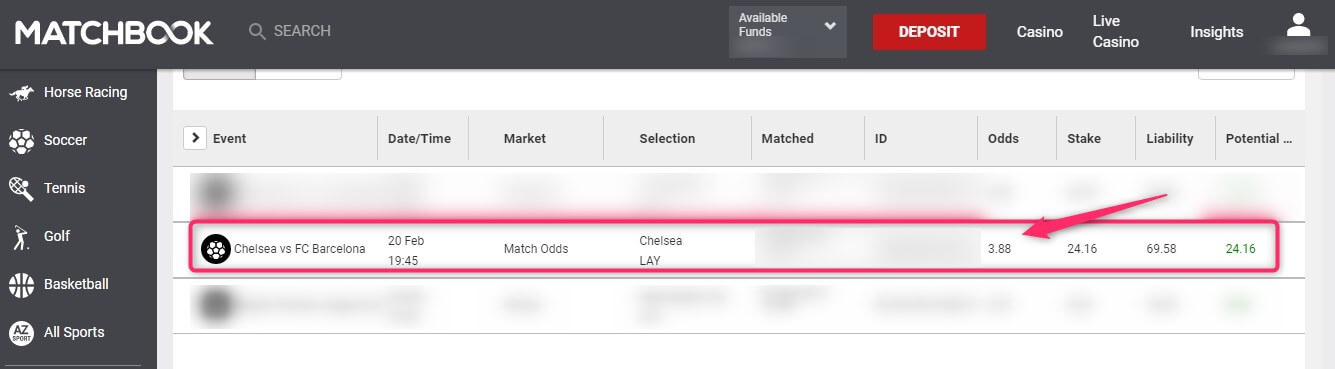Click soccer ball icon beside Chelsea vs FC Barcelona
Screen dimensions: 1335x369
pos(216,249)
